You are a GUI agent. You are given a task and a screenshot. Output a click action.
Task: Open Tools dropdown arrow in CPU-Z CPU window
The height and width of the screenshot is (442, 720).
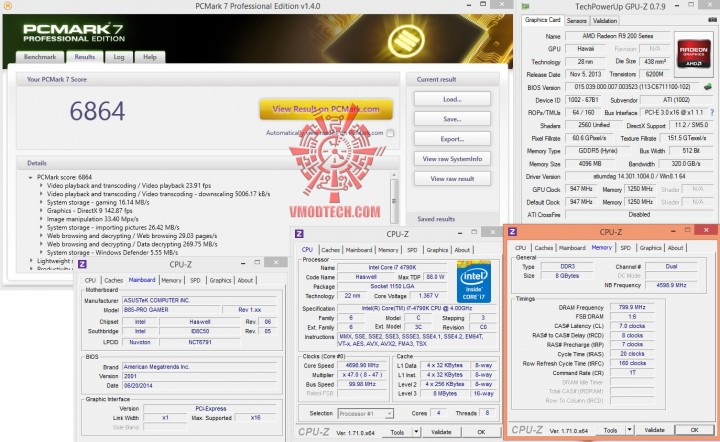[416, 432]
